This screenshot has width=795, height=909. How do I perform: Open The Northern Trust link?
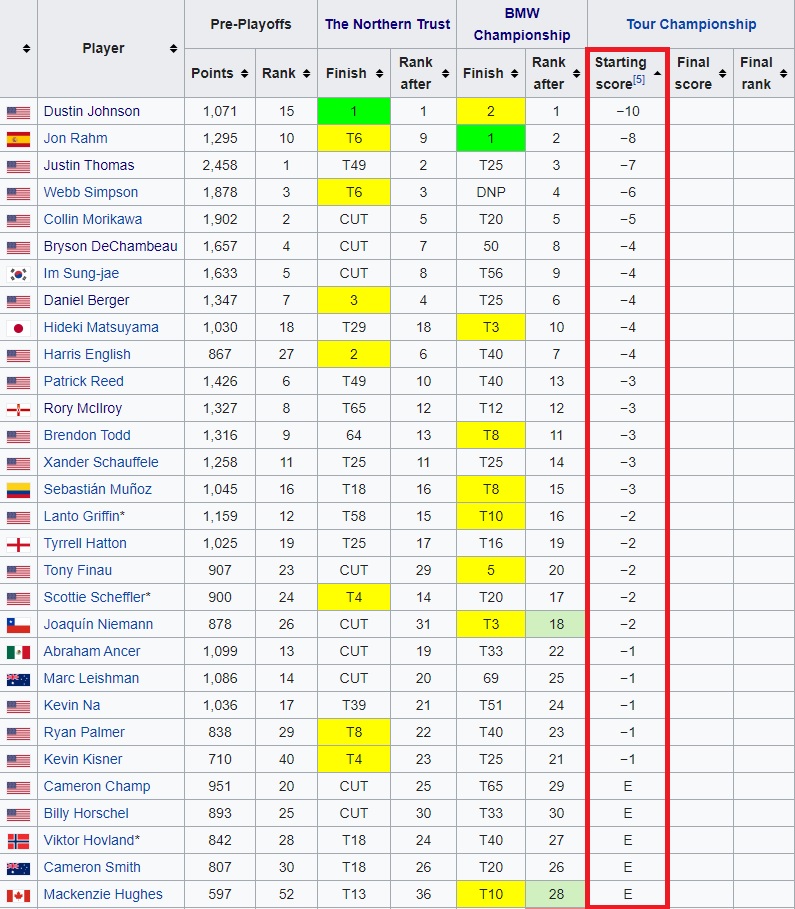click(387, 24)
